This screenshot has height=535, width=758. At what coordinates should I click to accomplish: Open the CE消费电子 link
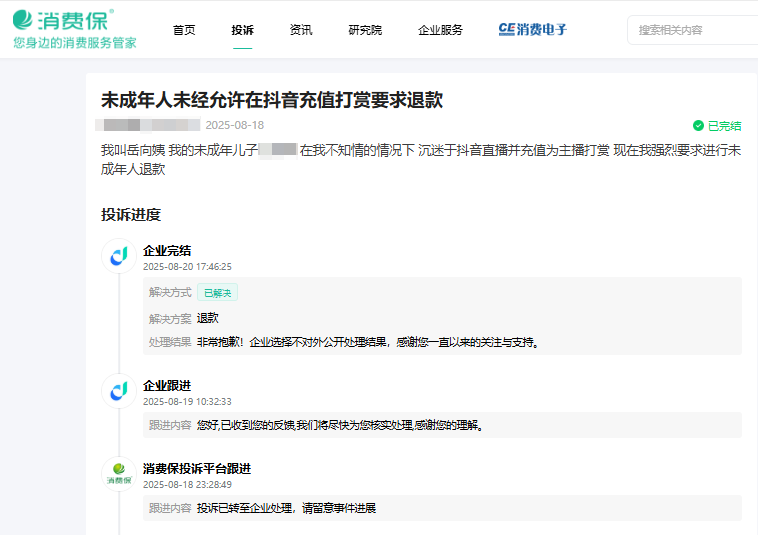click(532, 29)
